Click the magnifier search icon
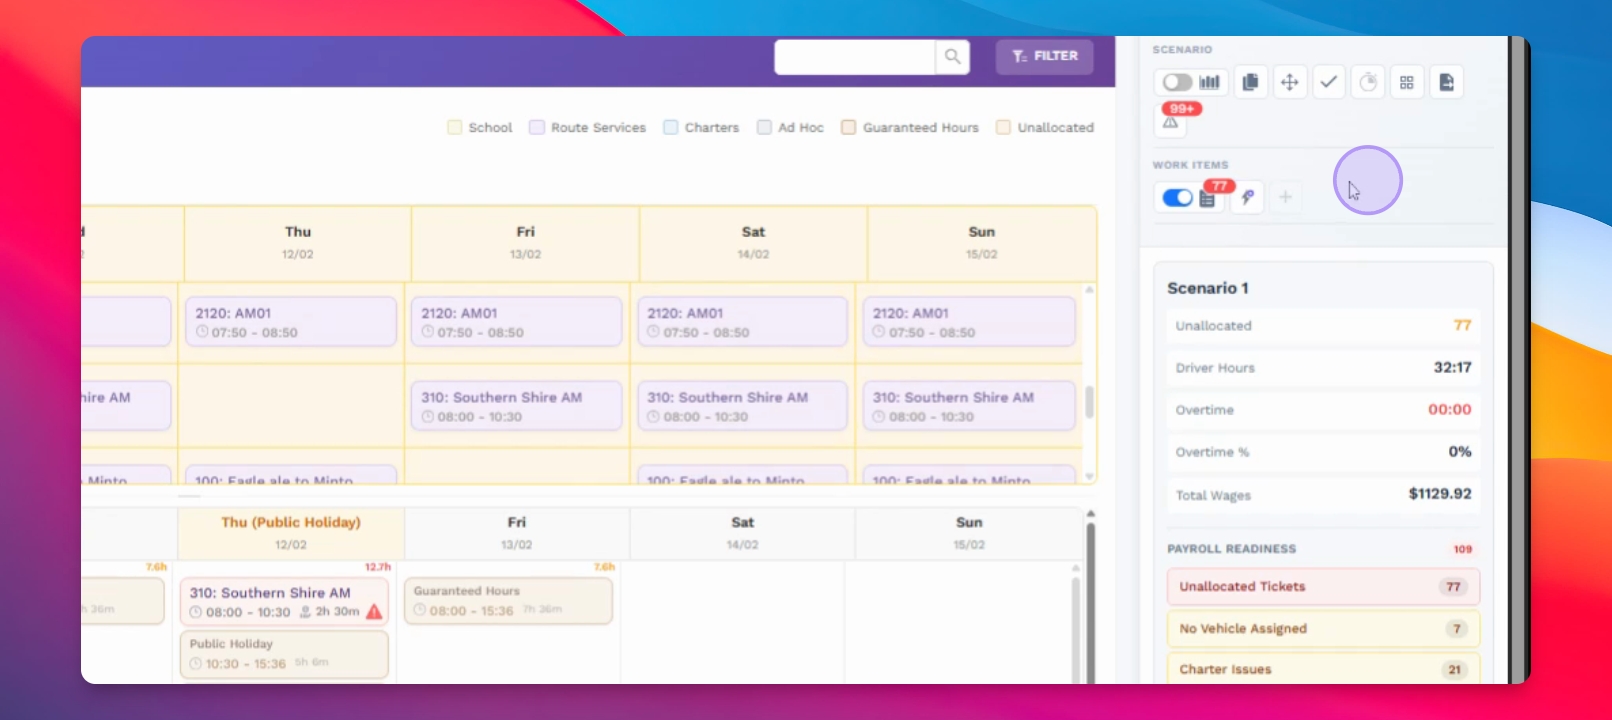The height and width of the screenshot is (720, 1612). click(x=953, y=57)
